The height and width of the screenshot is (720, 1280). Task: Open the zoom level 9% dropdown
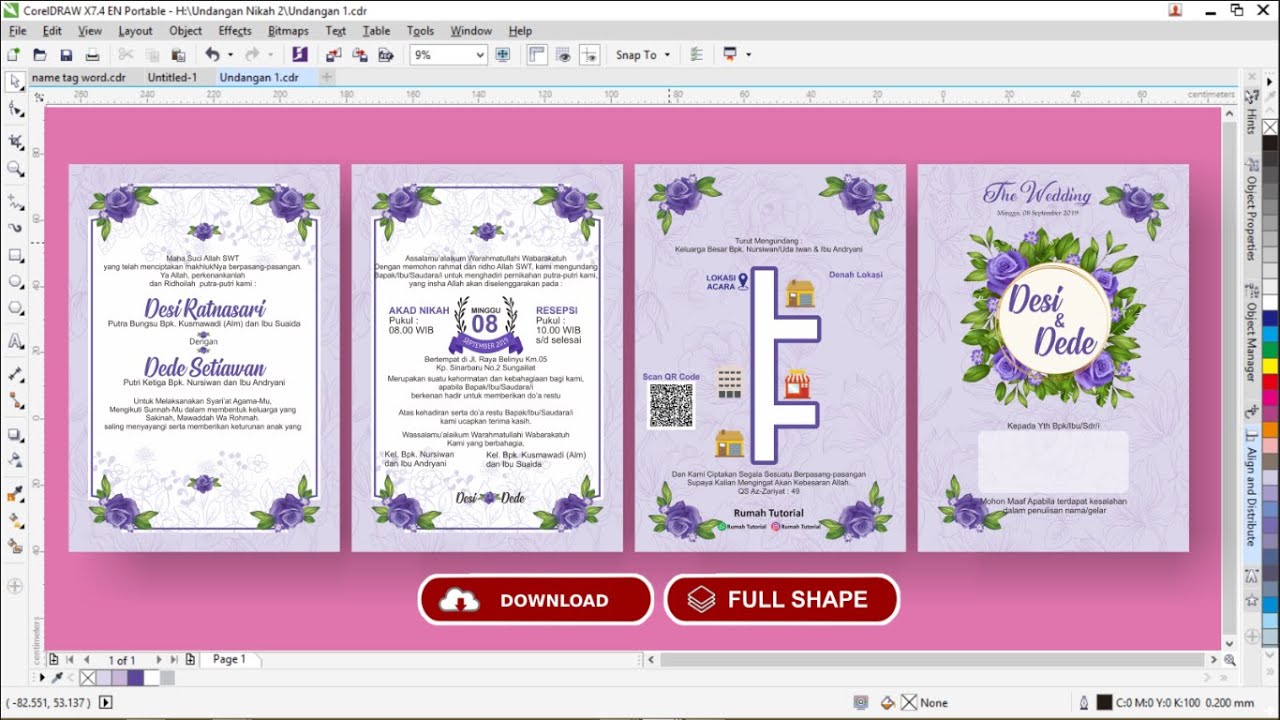[x=480, y=55]
